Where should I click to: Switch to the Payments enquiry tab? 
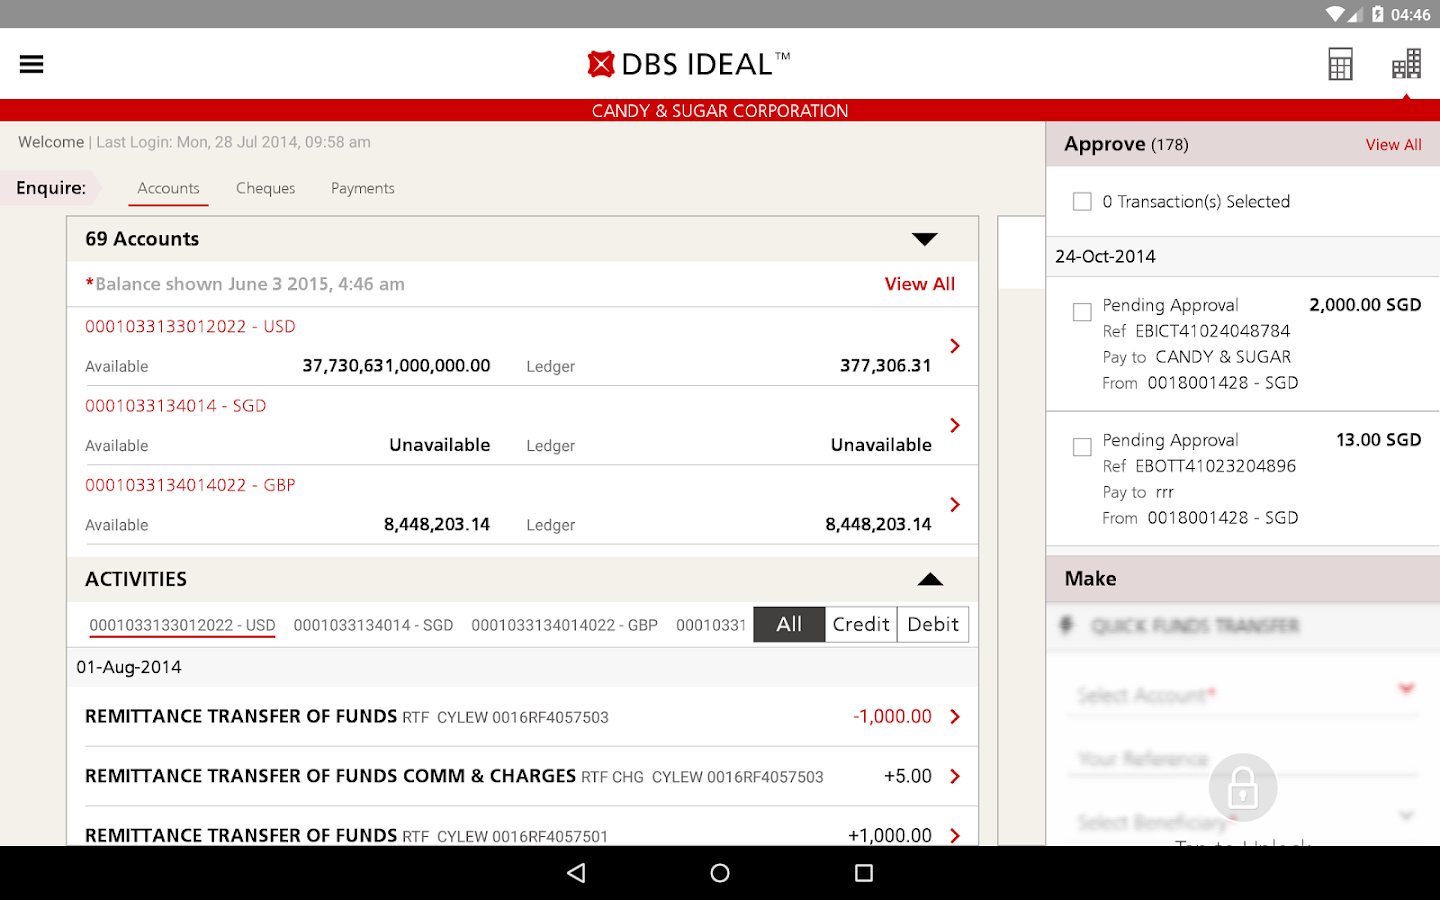coord(362,188)
